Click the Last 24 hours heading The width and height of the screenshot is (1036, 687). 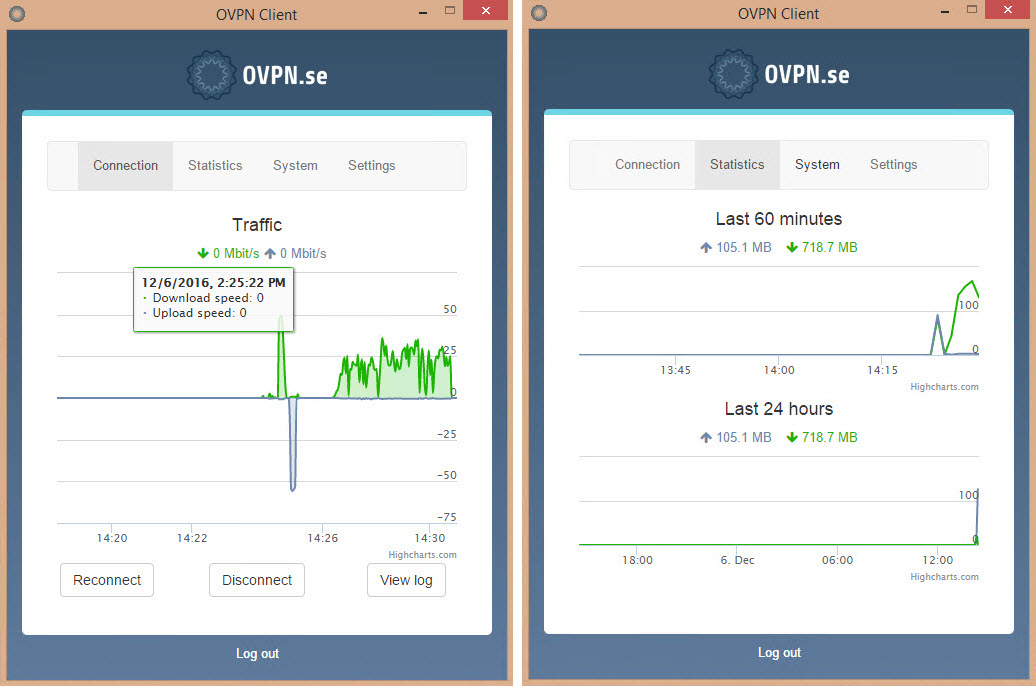coord(779,409)
